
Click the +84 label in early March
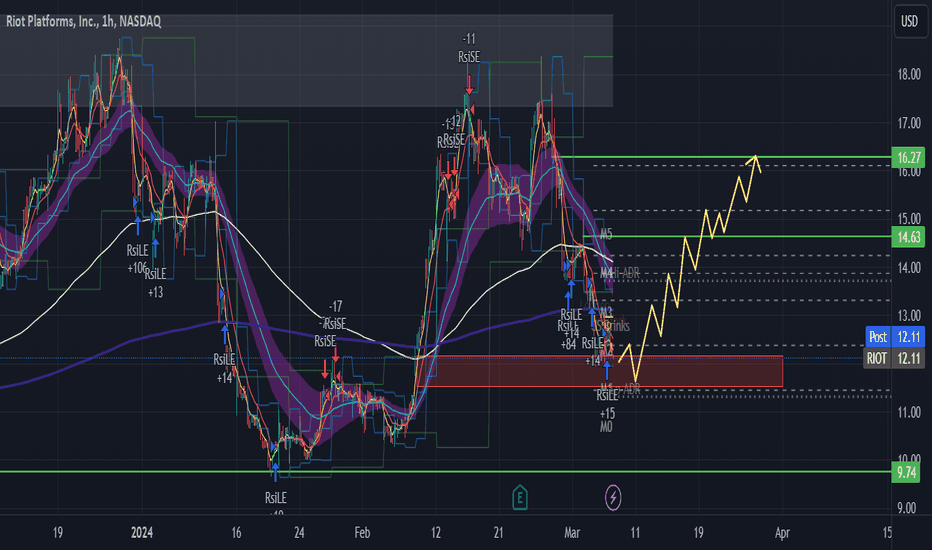click(568, 344)
